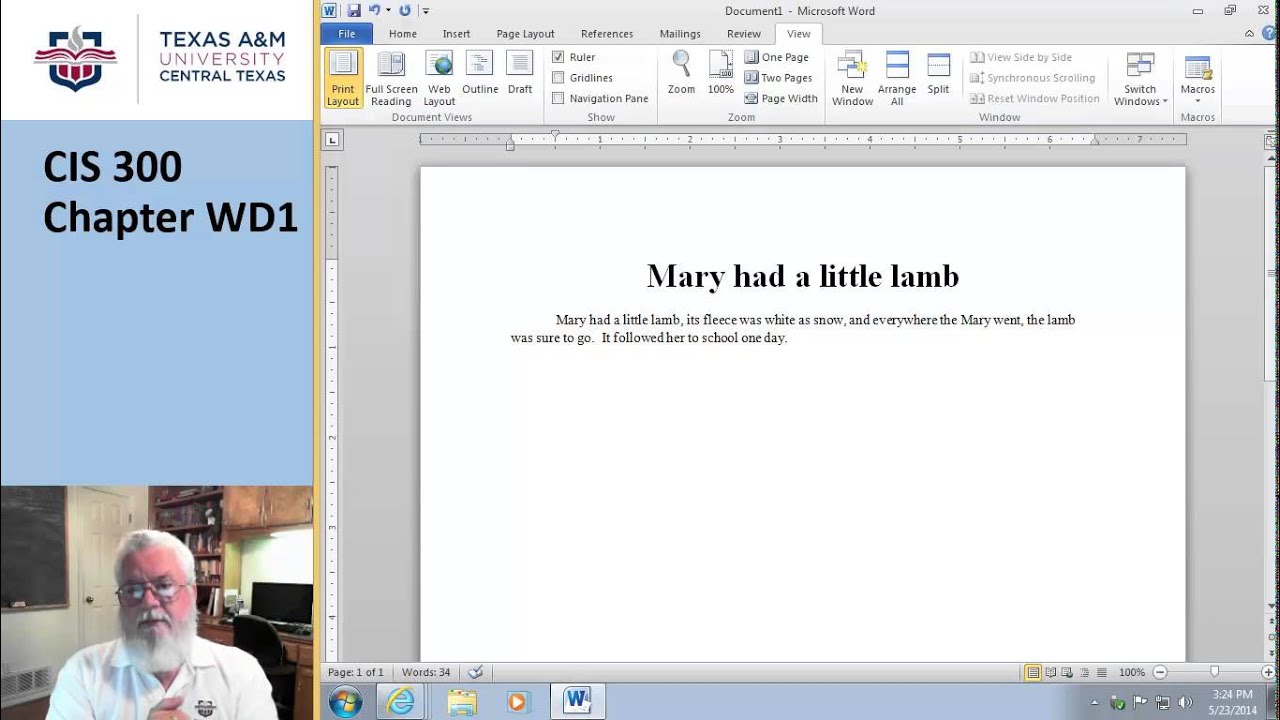Image resolution: width=1280 pixels, height=720 pixels.
Task: Click the View tab
Action: pyautogui.click(x=799, y=34)
